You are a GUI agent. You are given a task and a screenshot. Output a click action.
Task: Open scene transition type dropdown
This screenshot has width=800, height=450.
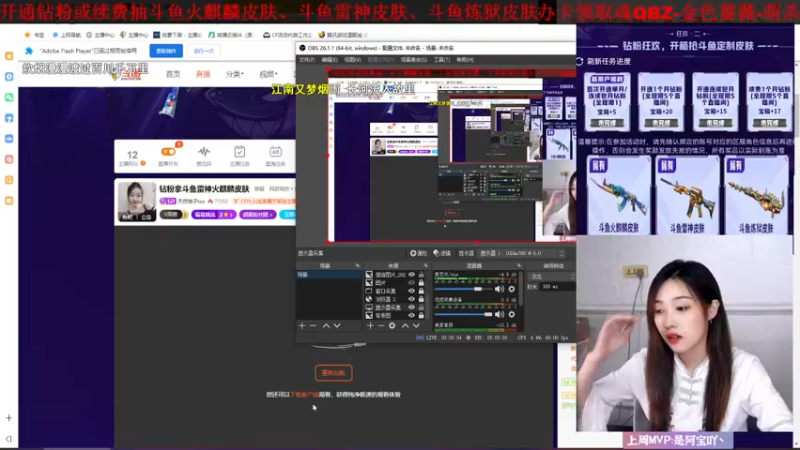coord(552,277)
